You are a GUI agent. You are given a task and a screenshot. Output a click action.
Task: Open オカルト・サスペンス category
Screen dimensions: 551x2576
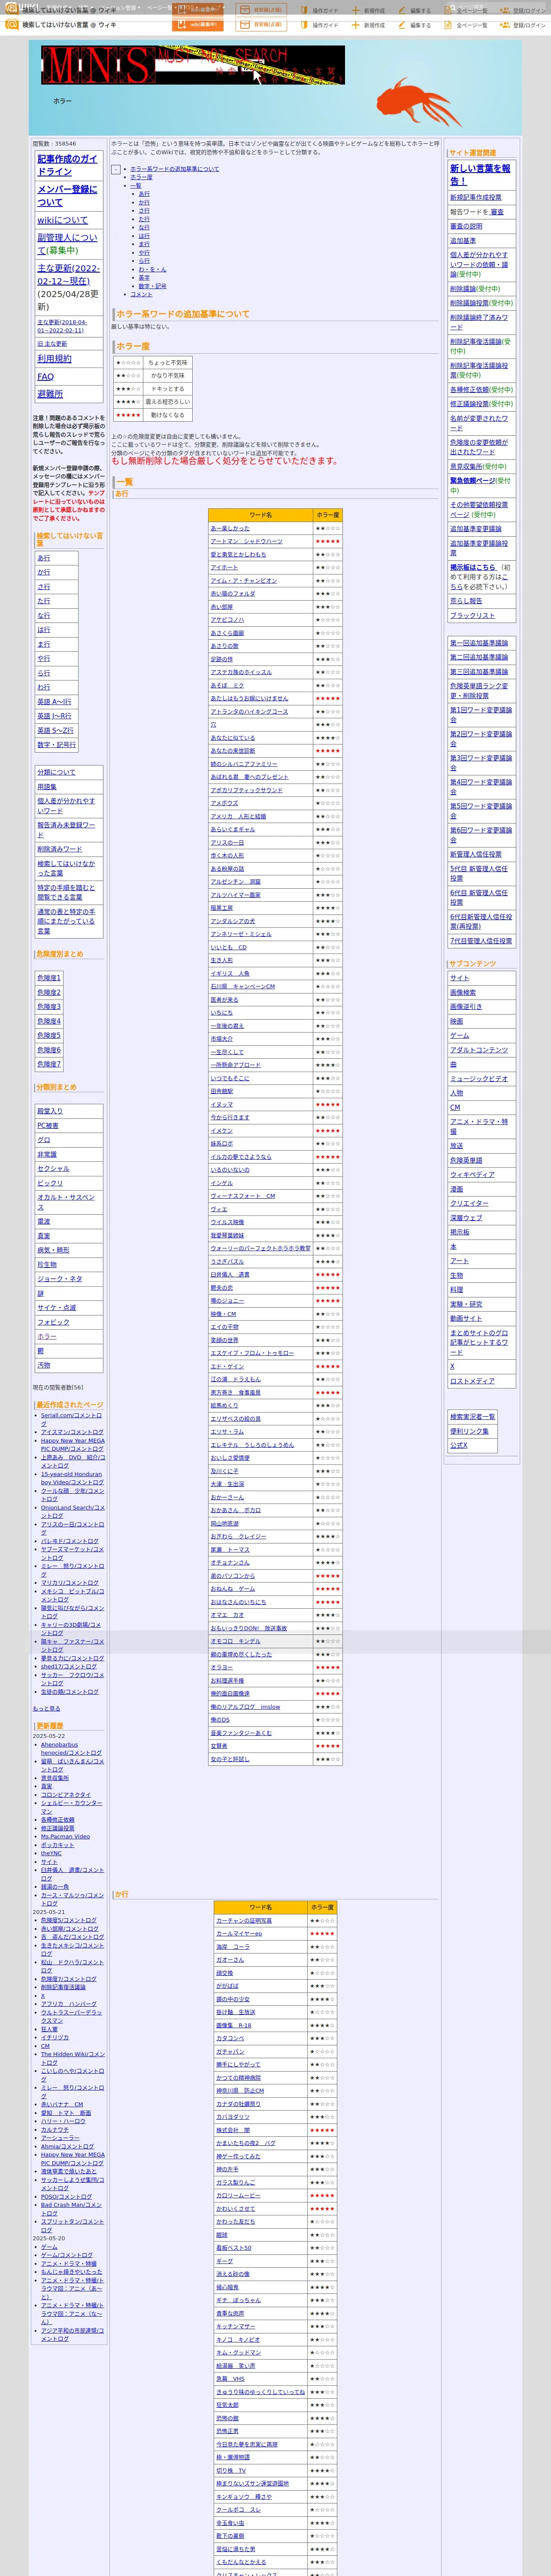tap(66, 1202)
